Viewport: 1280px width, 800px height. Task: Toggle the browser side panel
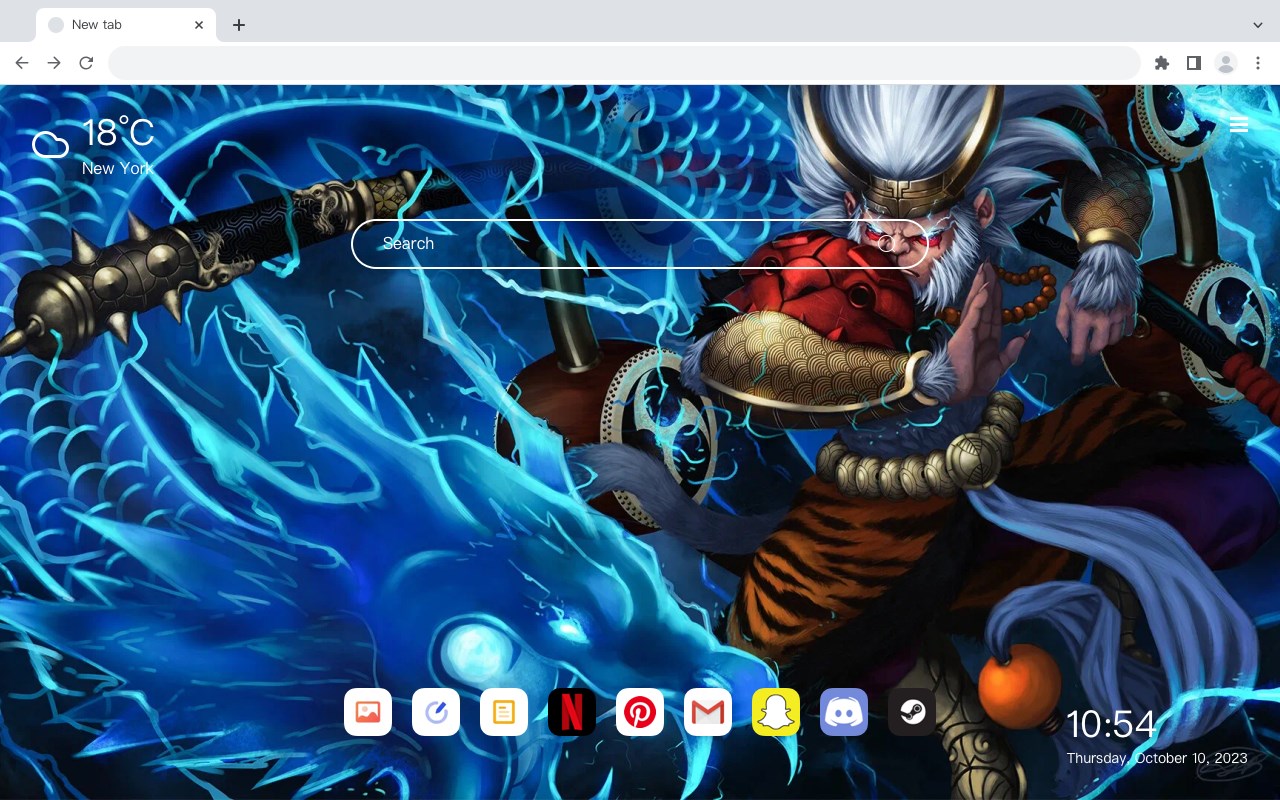1194,63
